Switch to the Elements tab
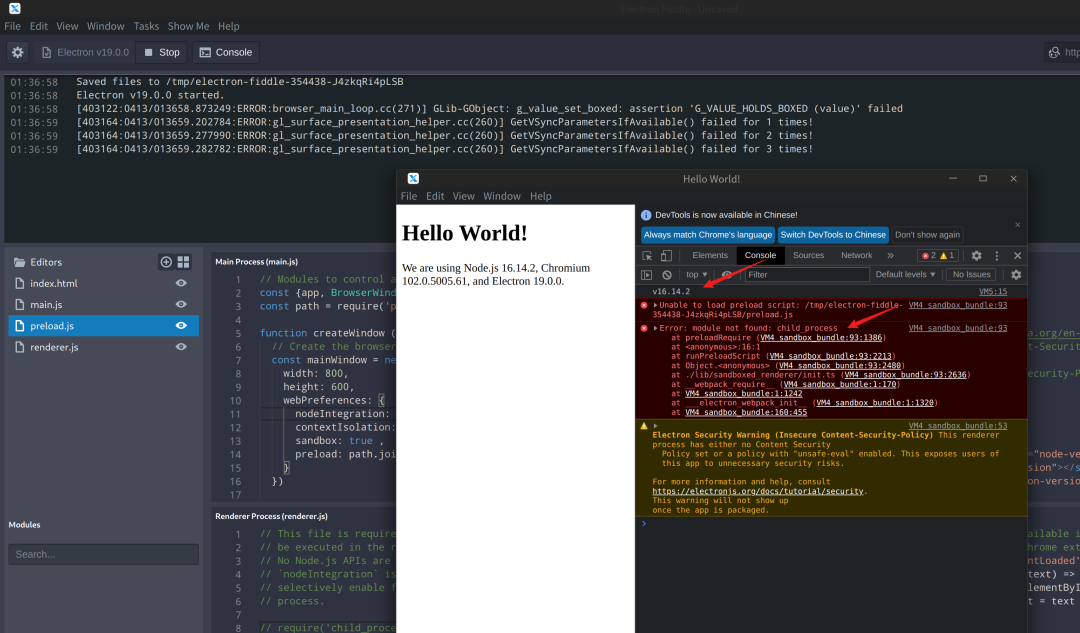The image size is (1080, 633). (709, 256)
